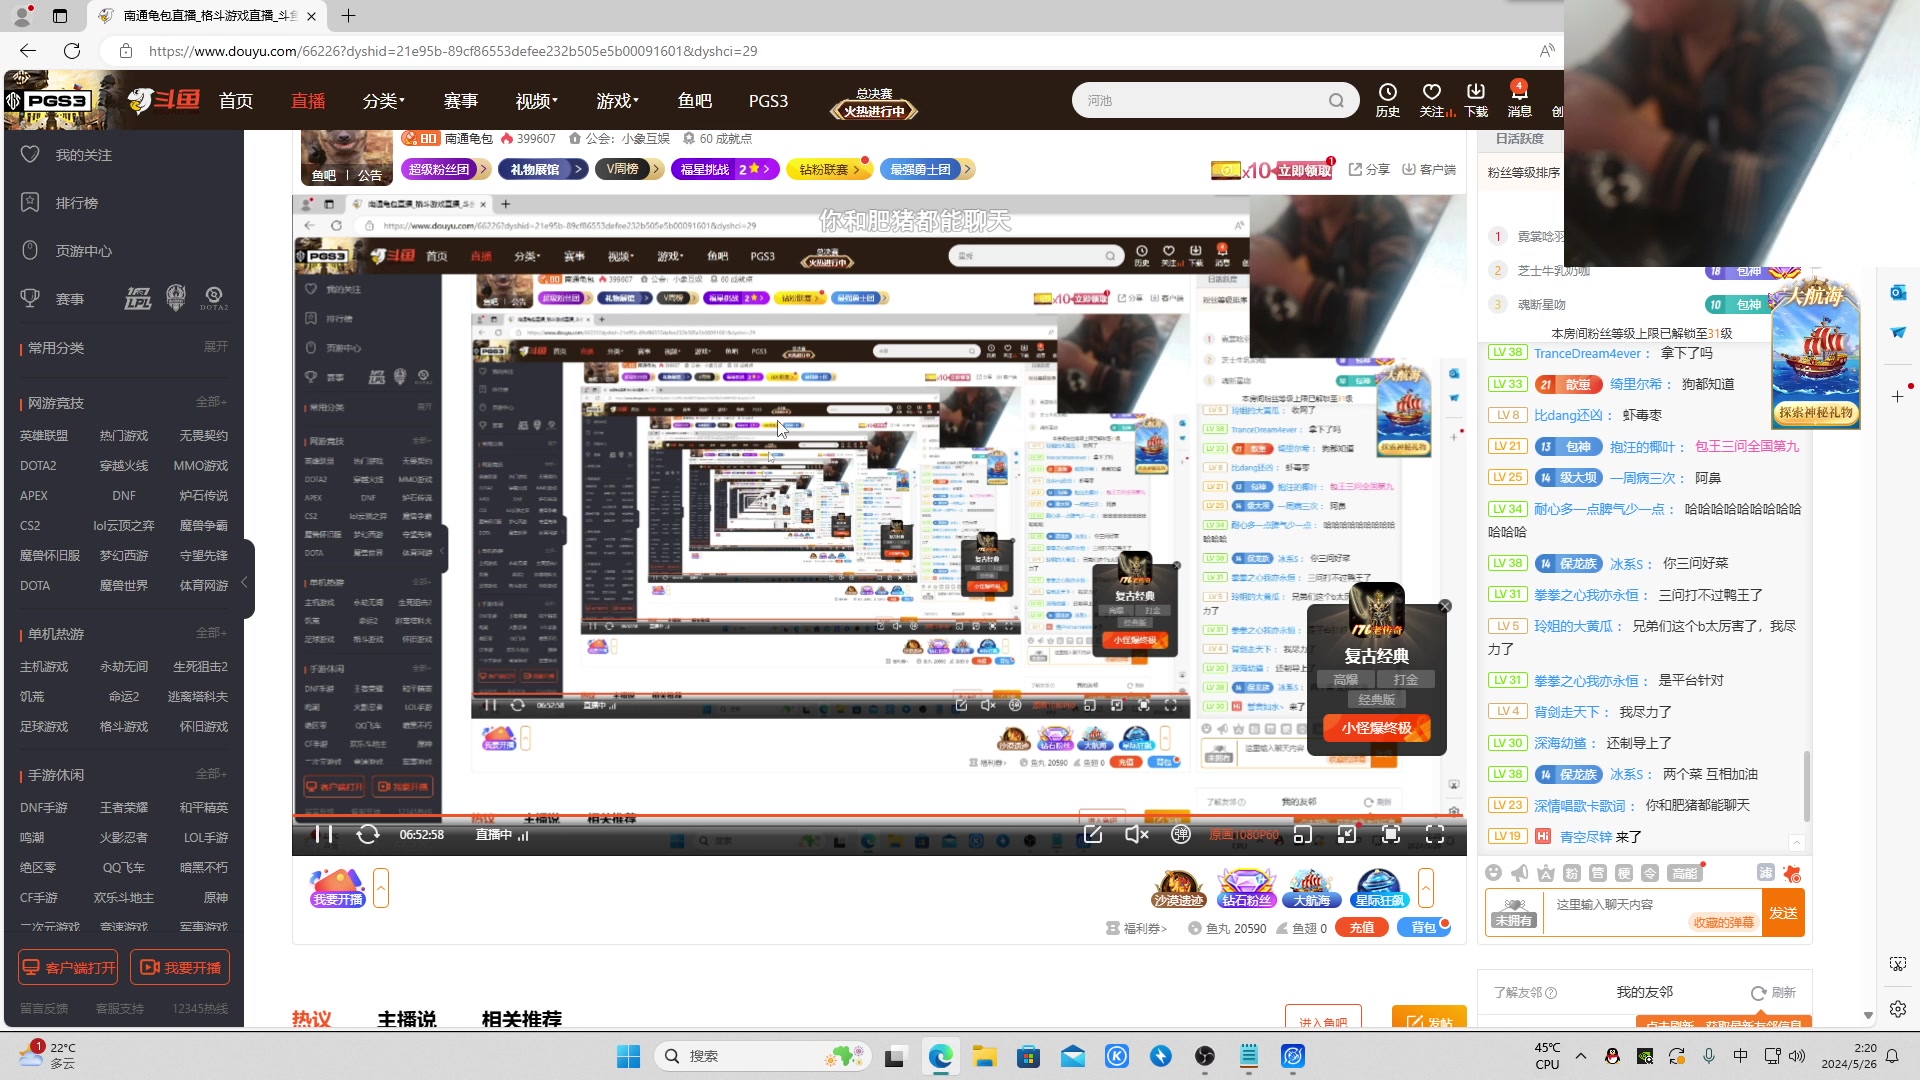Click the 充值 recharge button
This screenshot has width=1920, height=1080.
click(x=1363, y=927)
